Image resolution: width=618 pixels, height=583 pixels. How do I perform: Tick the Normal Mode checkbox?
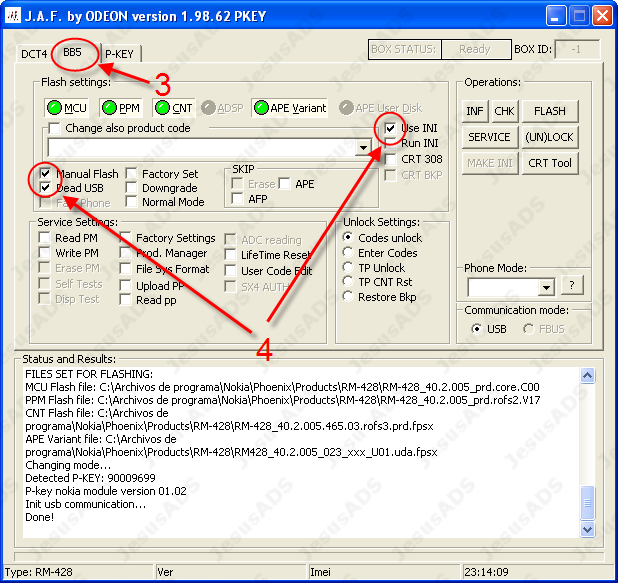pos(131,202)
